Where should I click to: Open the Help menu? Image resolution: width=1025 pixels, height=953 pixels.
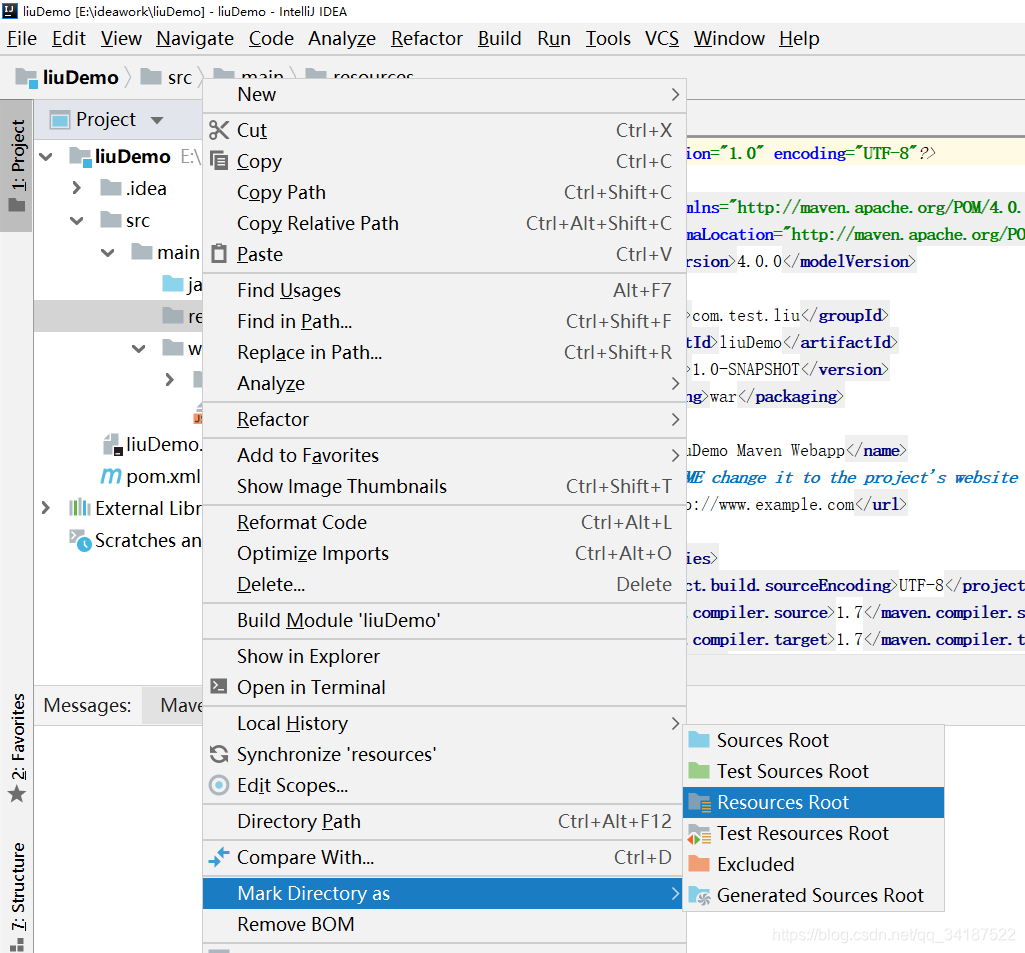point(799,39)
